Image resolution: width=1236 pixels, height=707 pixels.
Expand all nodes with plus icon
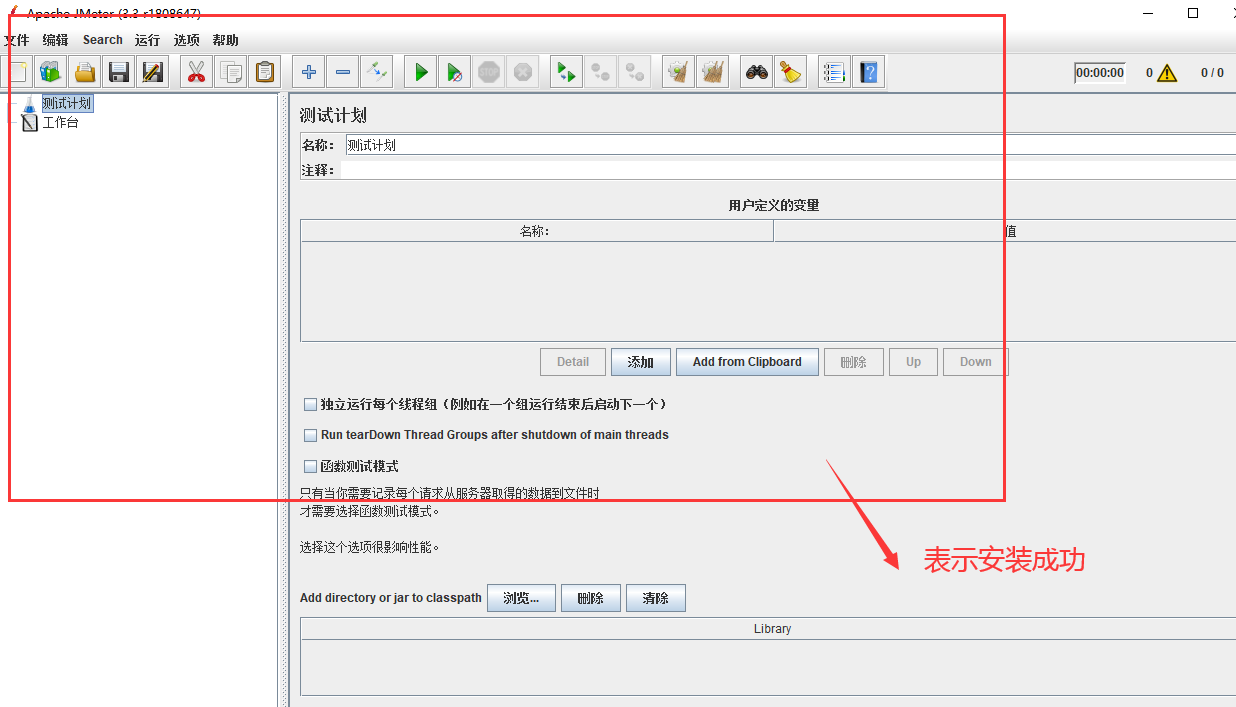pyautogui.click(x=309, y=72)
